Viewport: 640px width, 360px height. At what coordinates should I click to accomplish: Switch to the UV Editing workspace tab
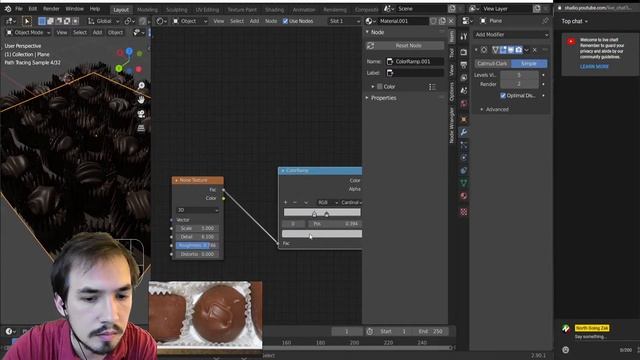[x=207, y=9]
